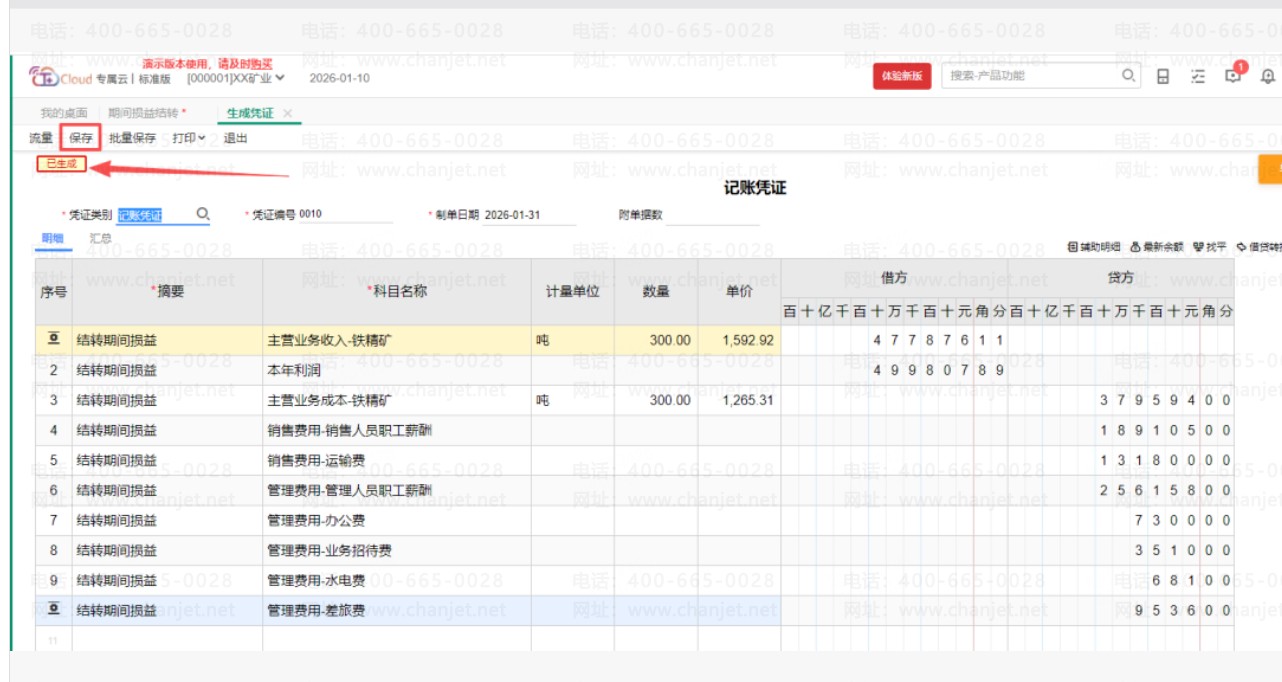Click the 吨 unit cell for 主营业务成本-铁精矿
Screen dimensions: 1282x682
click(x=573, y=400)
